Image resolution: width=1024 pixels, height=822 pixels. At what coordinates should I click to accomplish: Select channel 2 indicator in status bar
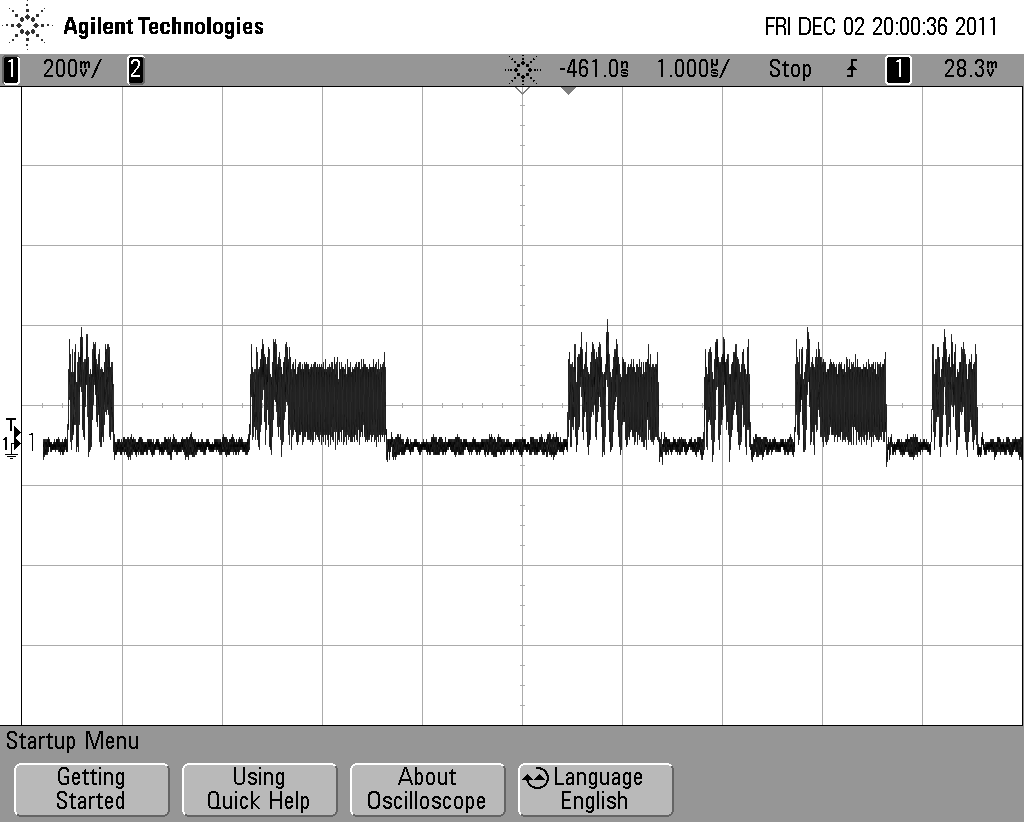point(136,70)
